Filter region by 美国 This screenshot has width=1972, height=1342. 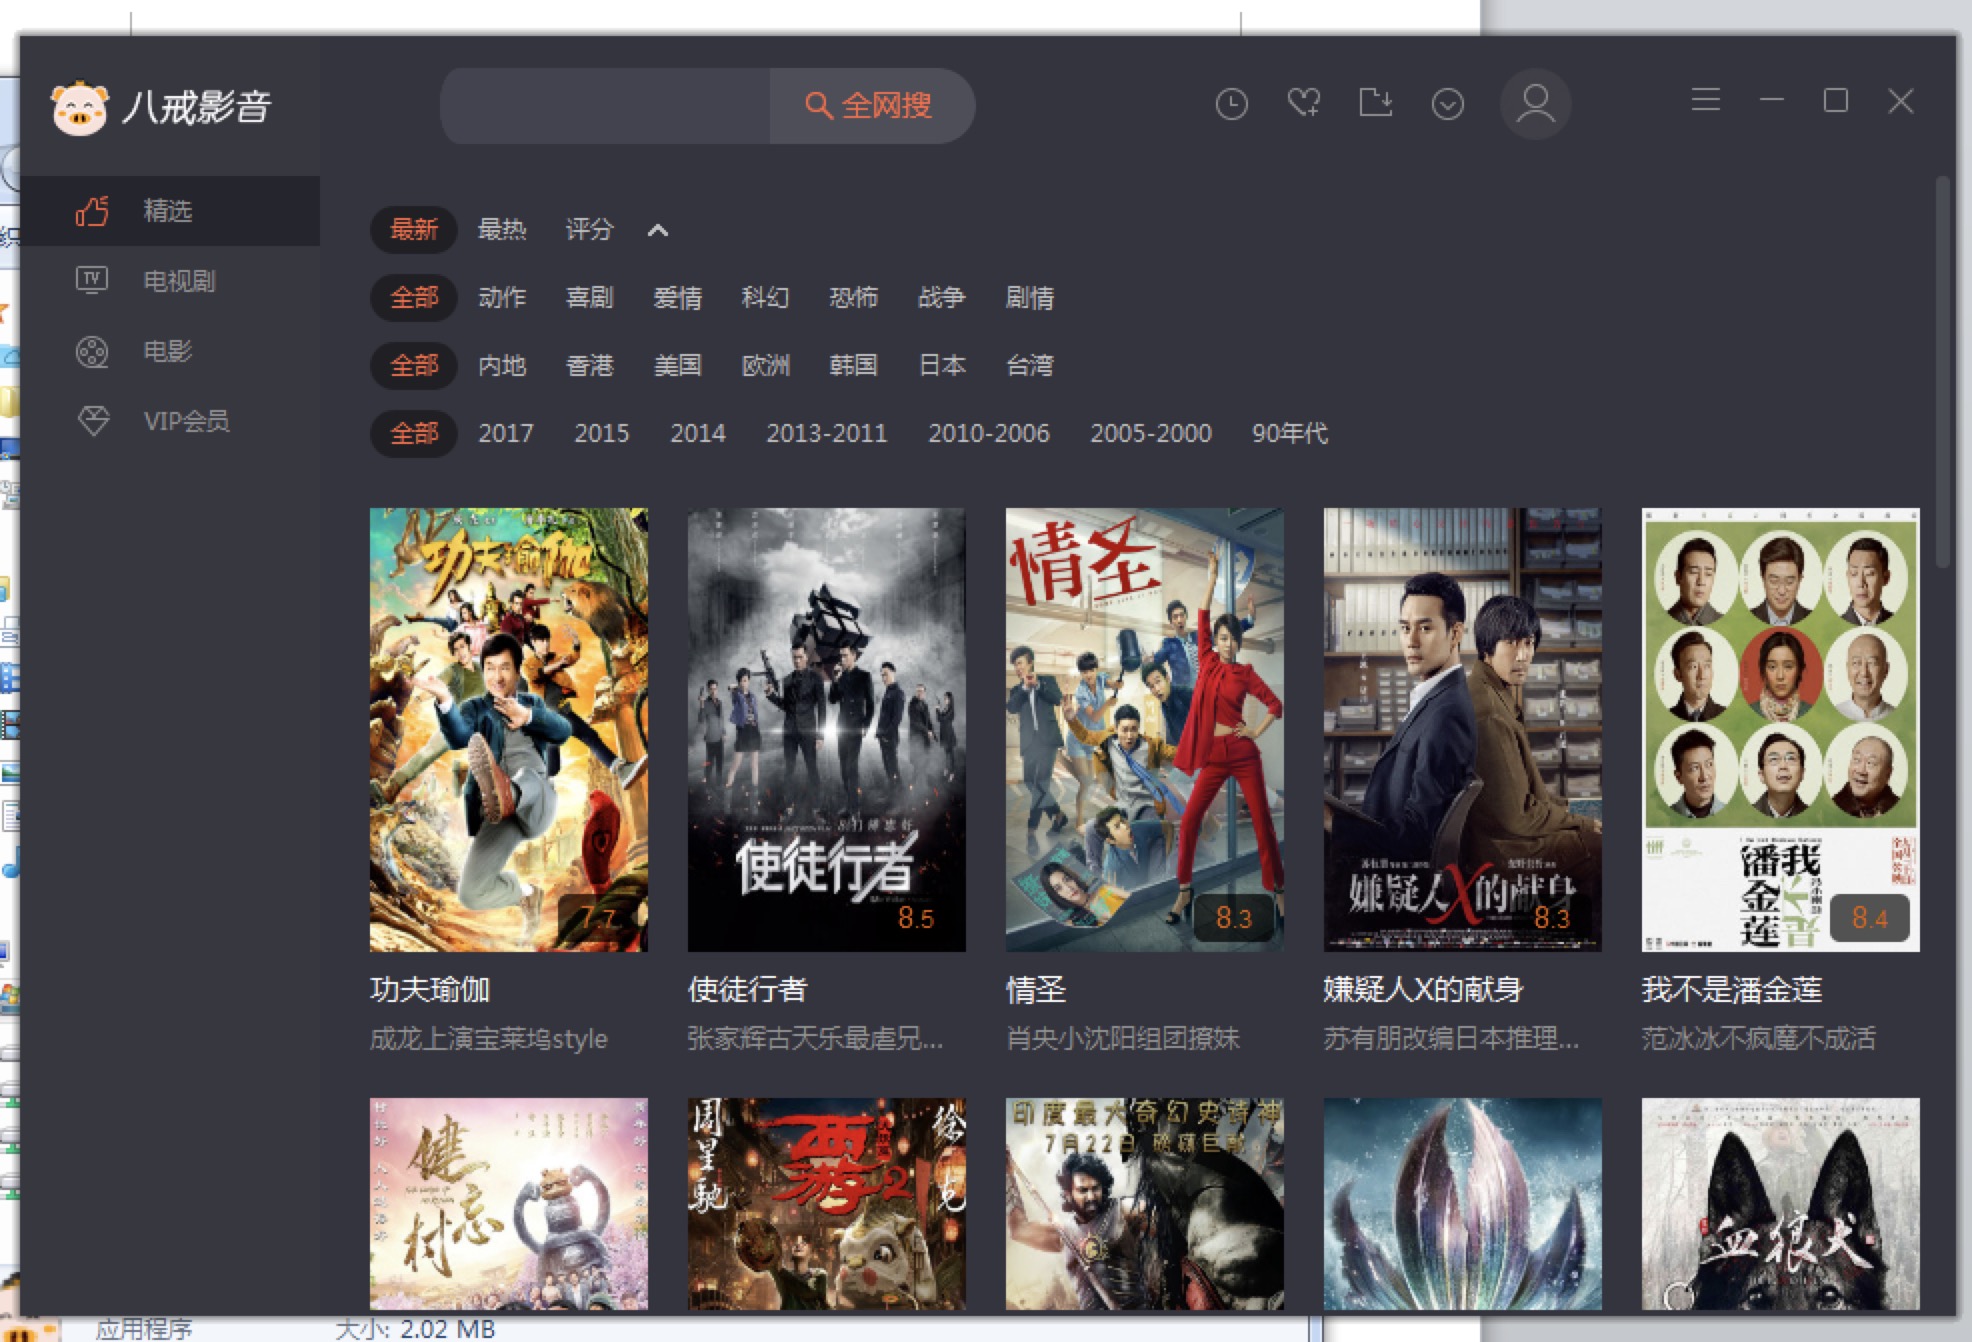point(678,365)
